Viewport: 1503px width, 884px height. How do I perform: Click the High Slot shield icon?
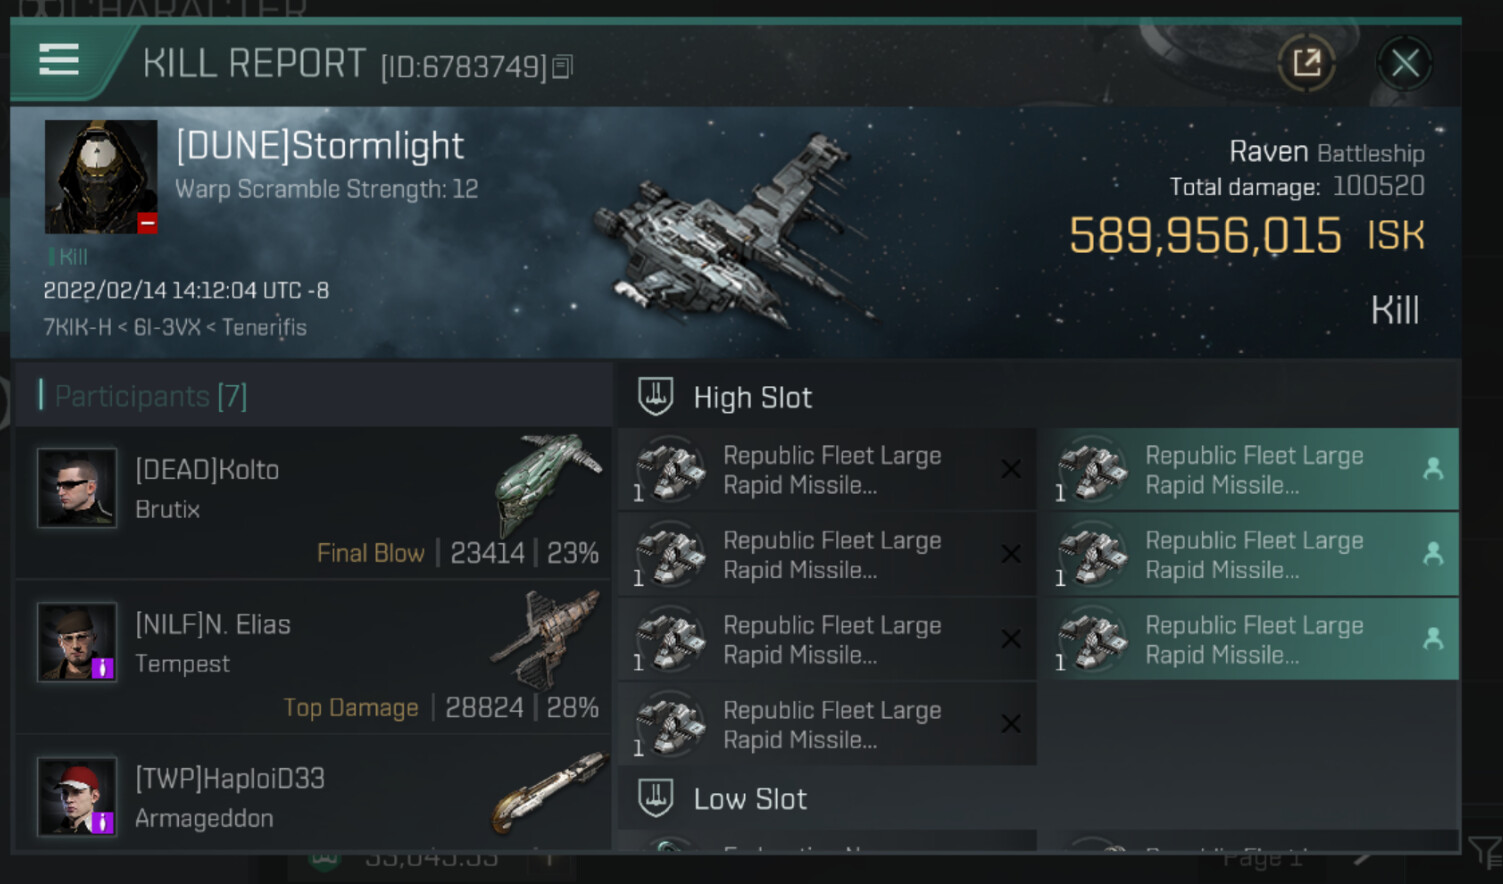(656, 397)
